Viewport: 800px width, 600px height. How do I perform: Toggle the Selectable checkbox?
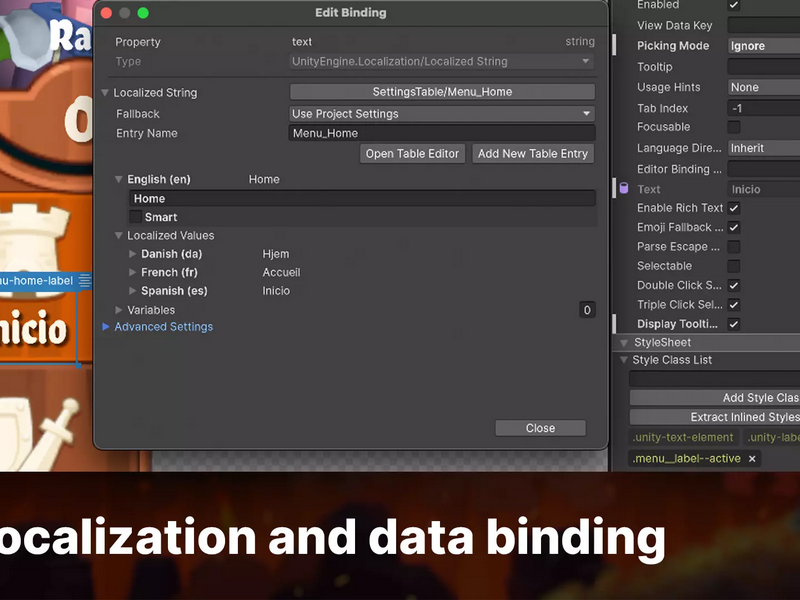tap(734, 266)
